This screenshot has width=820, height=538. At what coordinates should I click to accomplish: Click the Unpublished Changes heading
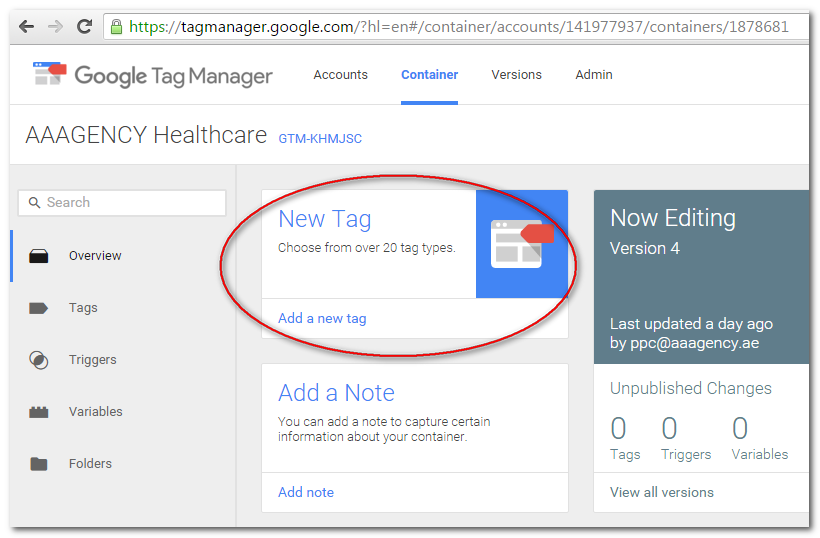coord(691,388)
